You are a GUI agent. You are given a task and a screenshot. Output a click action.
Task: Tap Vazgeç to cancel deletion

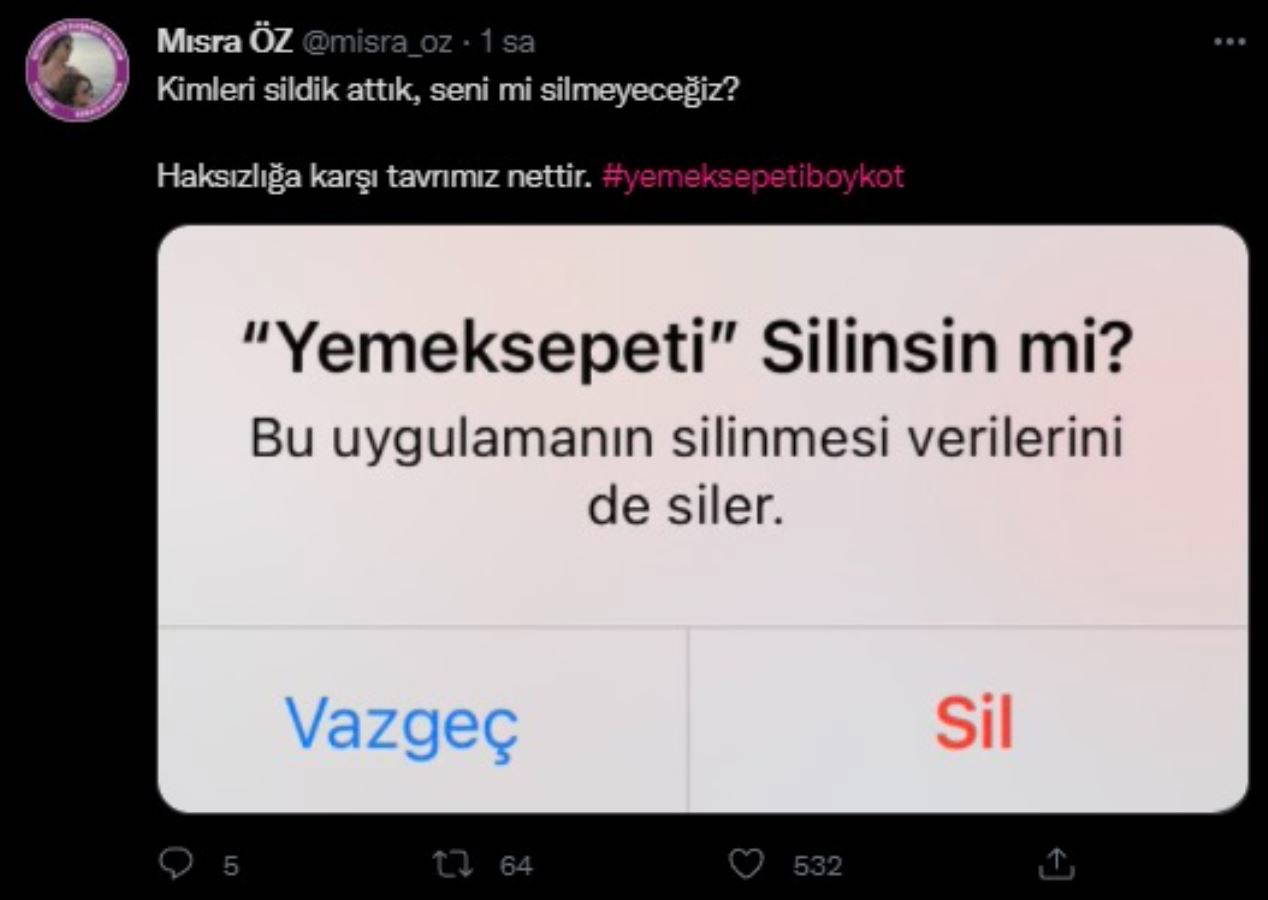(x=402, y=723)
